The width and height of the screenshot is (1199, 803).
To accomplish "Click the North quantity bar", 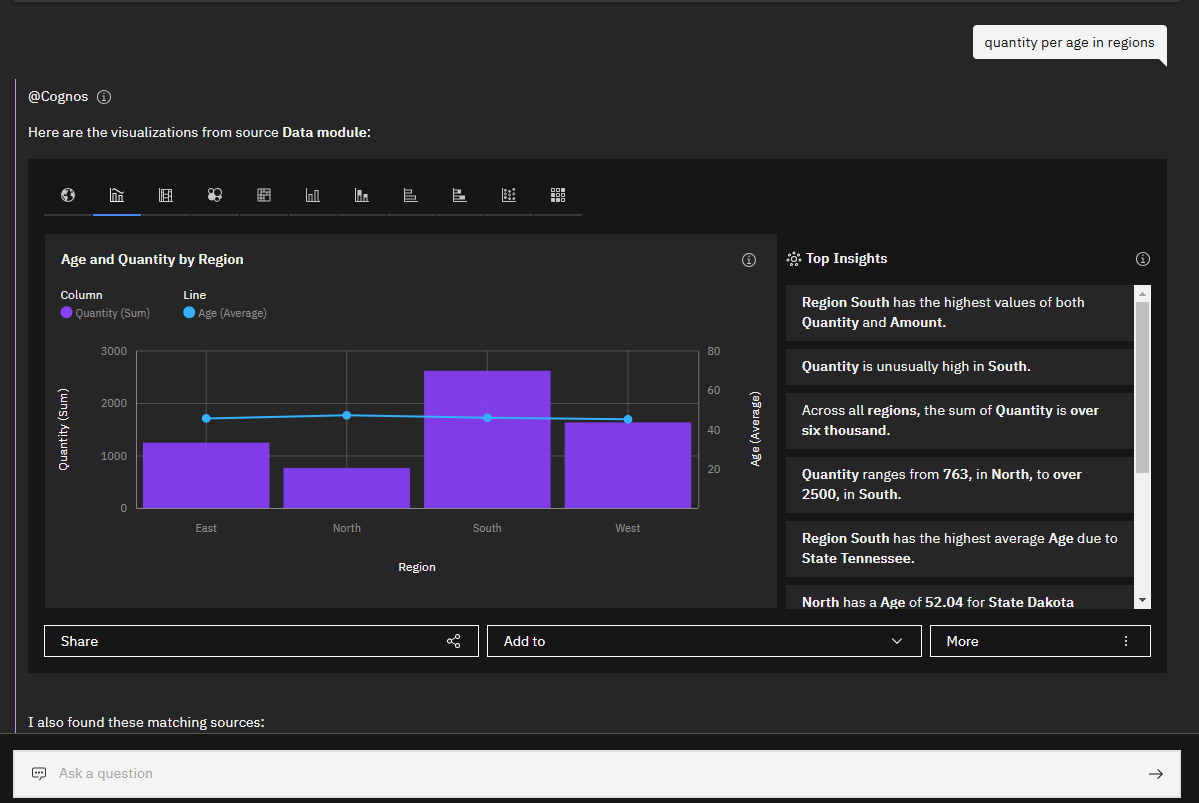I will 346,488.
